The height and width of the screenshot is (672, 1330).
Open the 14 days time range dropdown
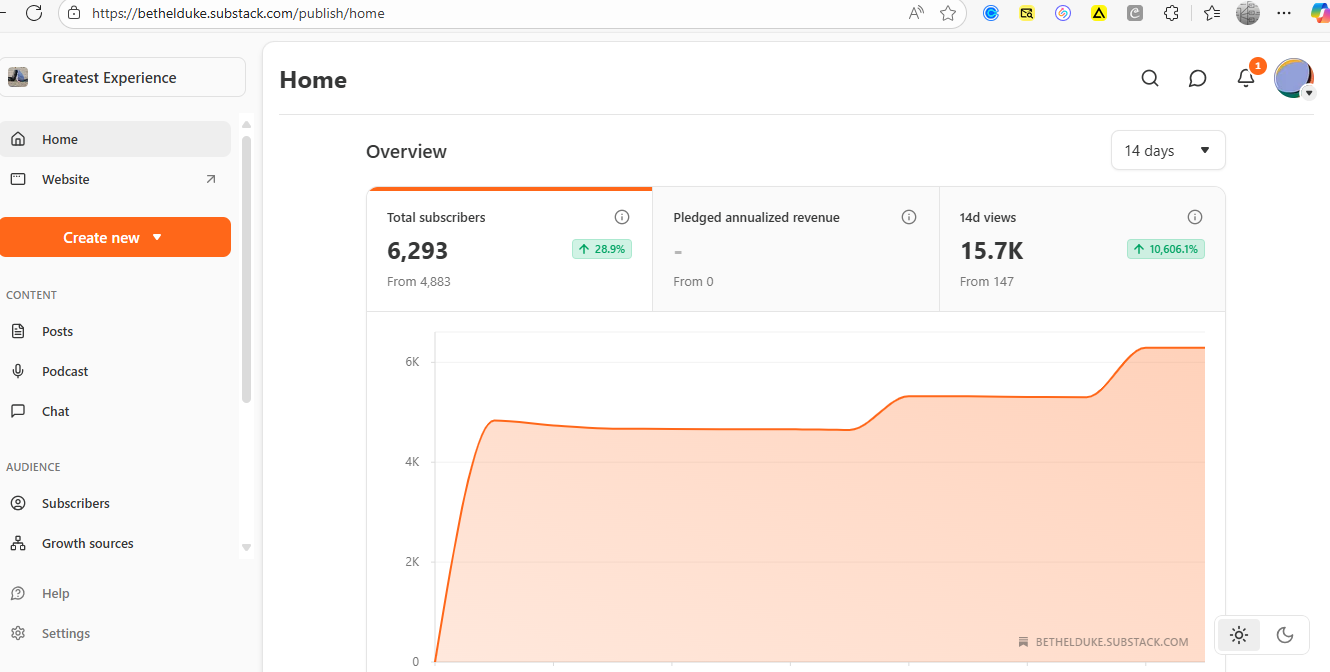1167,150
